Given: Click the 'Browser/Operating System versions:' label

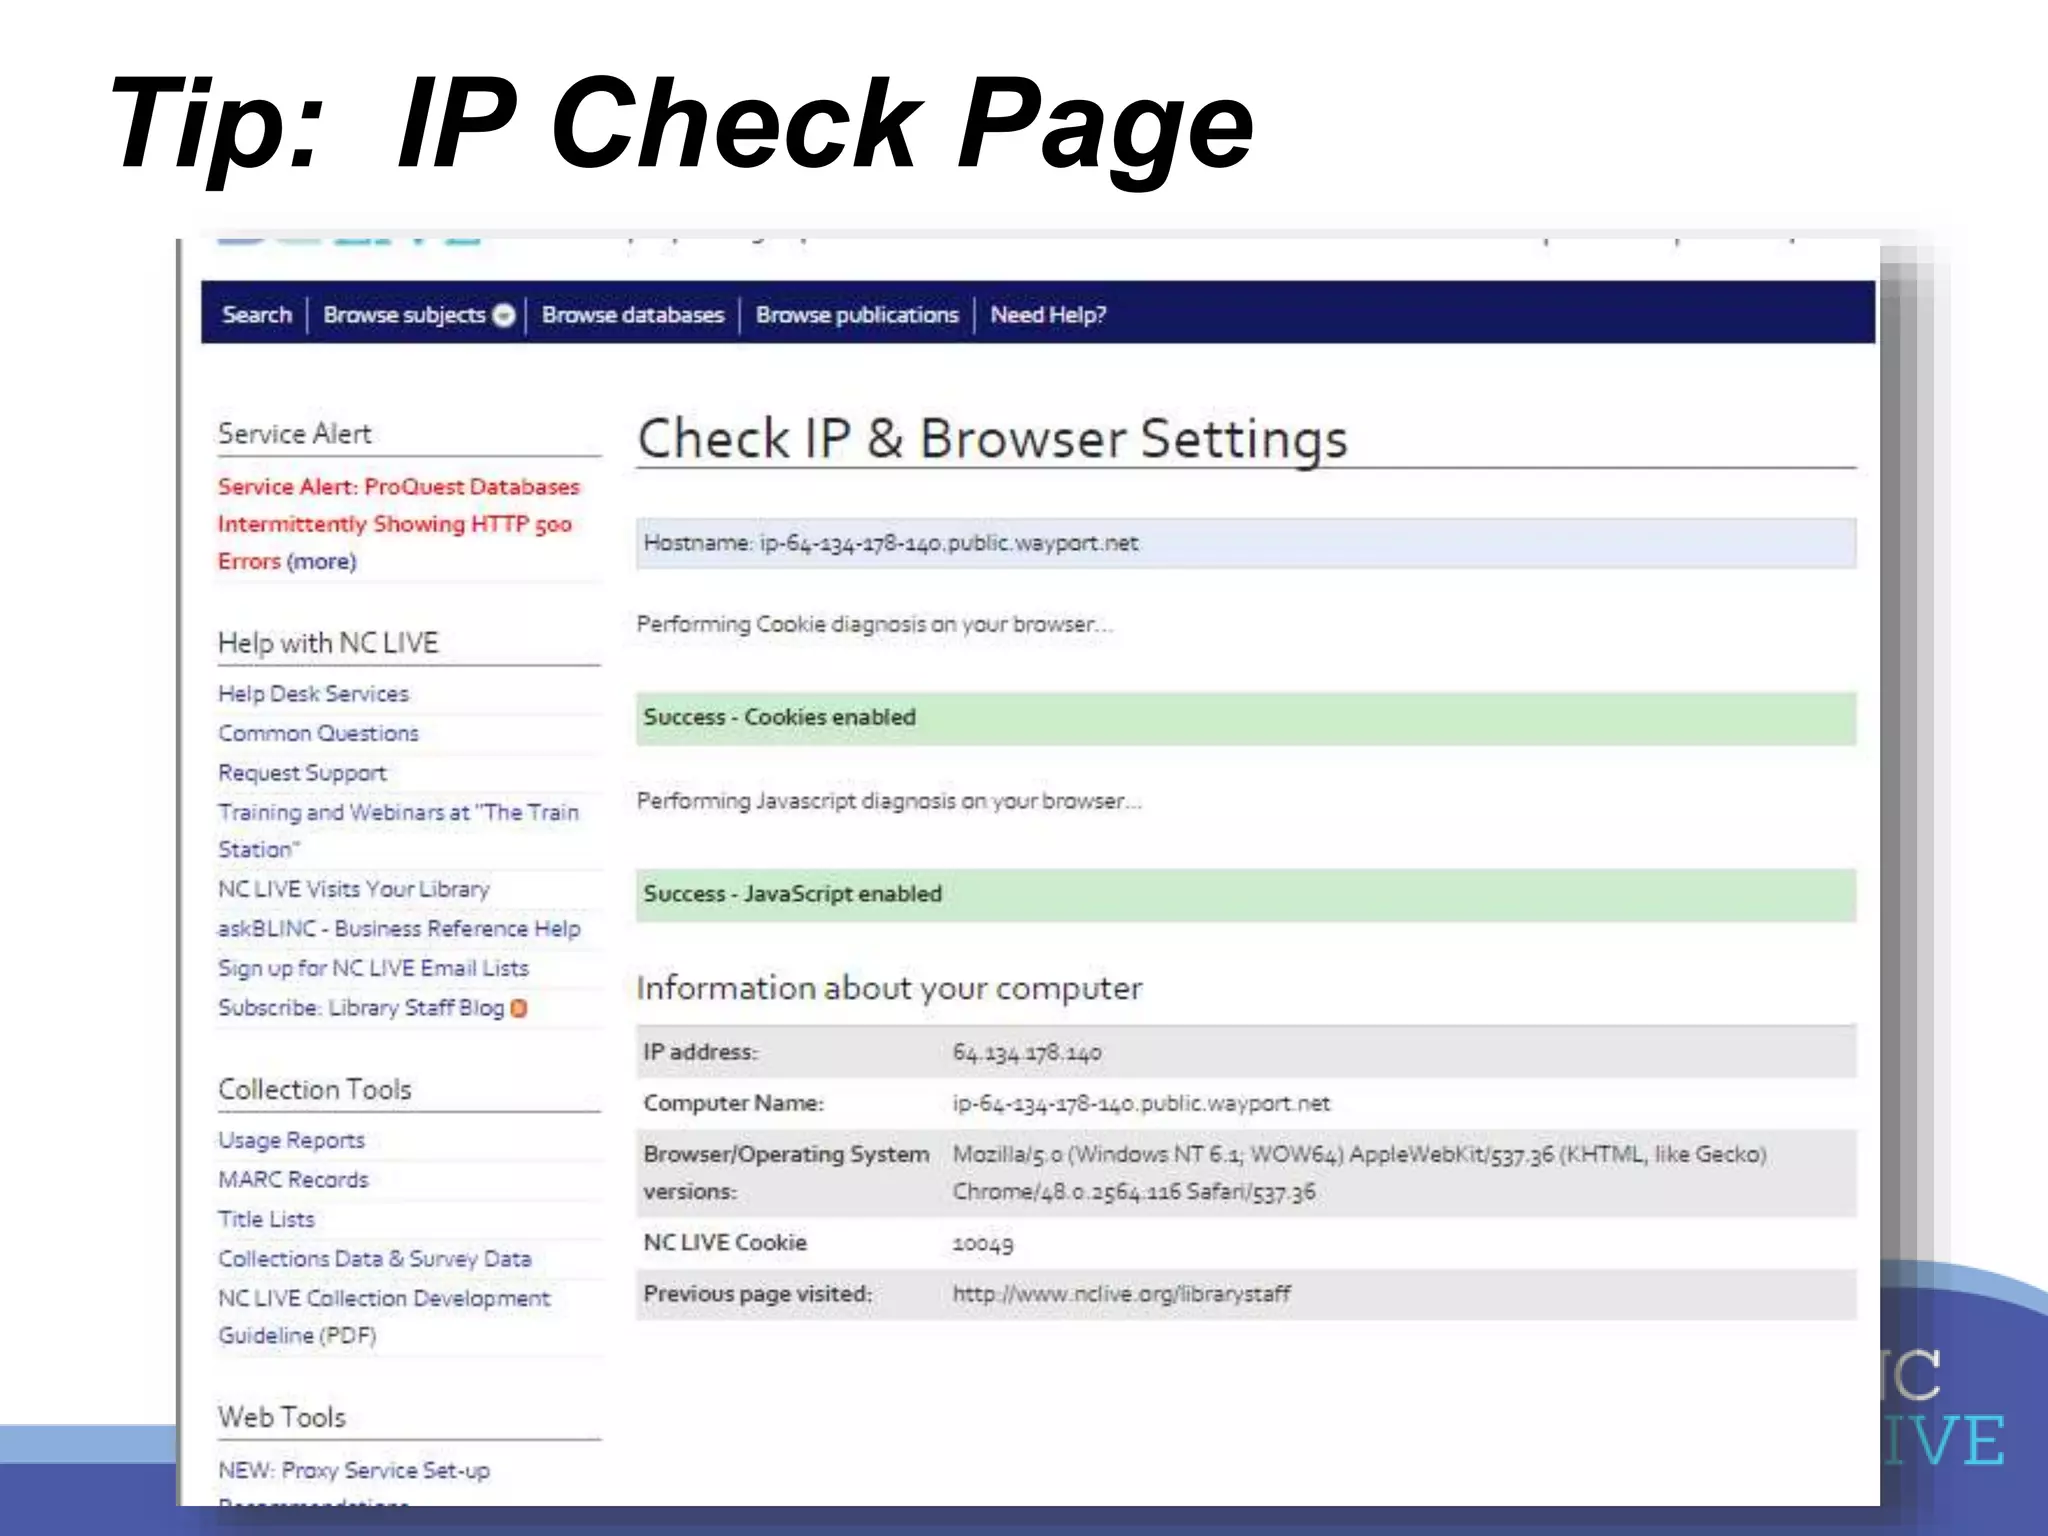Looking at the screenshot, I should tap(786, 1173).
